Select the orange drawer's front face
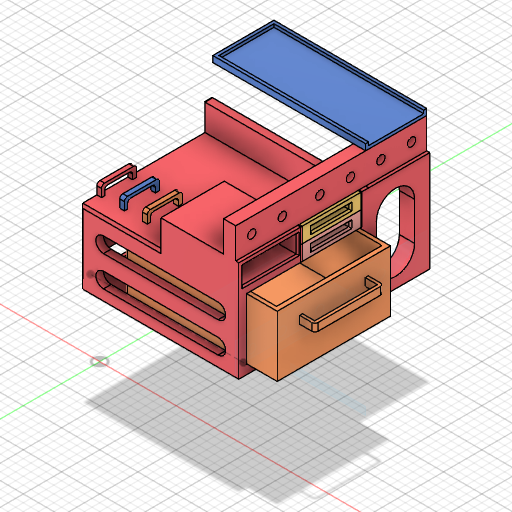This screenshot has height=512, width=512. [334, 313]
